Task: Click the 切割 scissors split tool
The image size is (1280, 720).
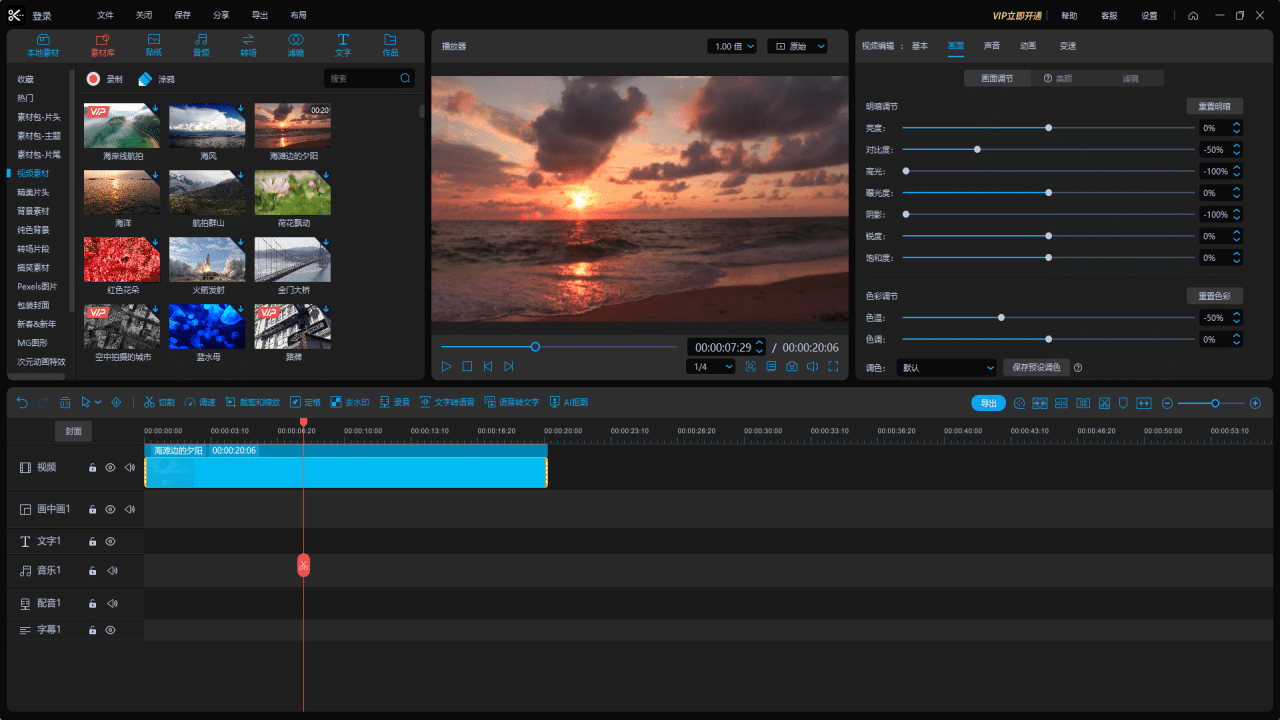Action: 159,402
